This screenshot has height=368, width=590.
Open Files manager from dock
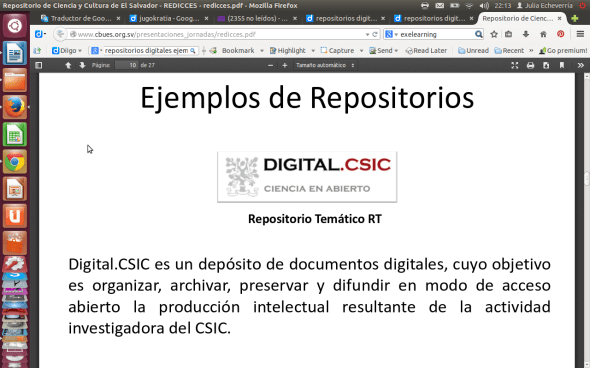point(15,80)
